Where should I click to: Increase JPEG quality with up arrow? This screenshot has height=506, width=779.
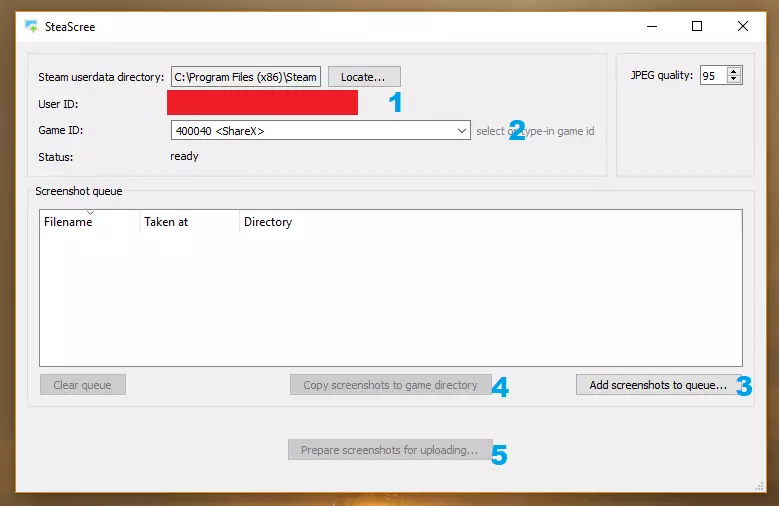734,71
